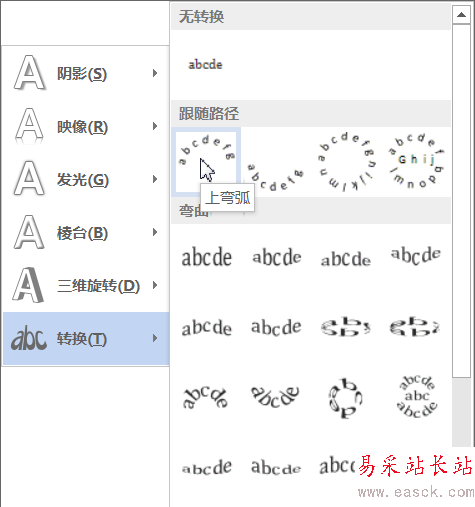Choose the arch-down follow path effect
475x507 pixels.
[276, 161]
